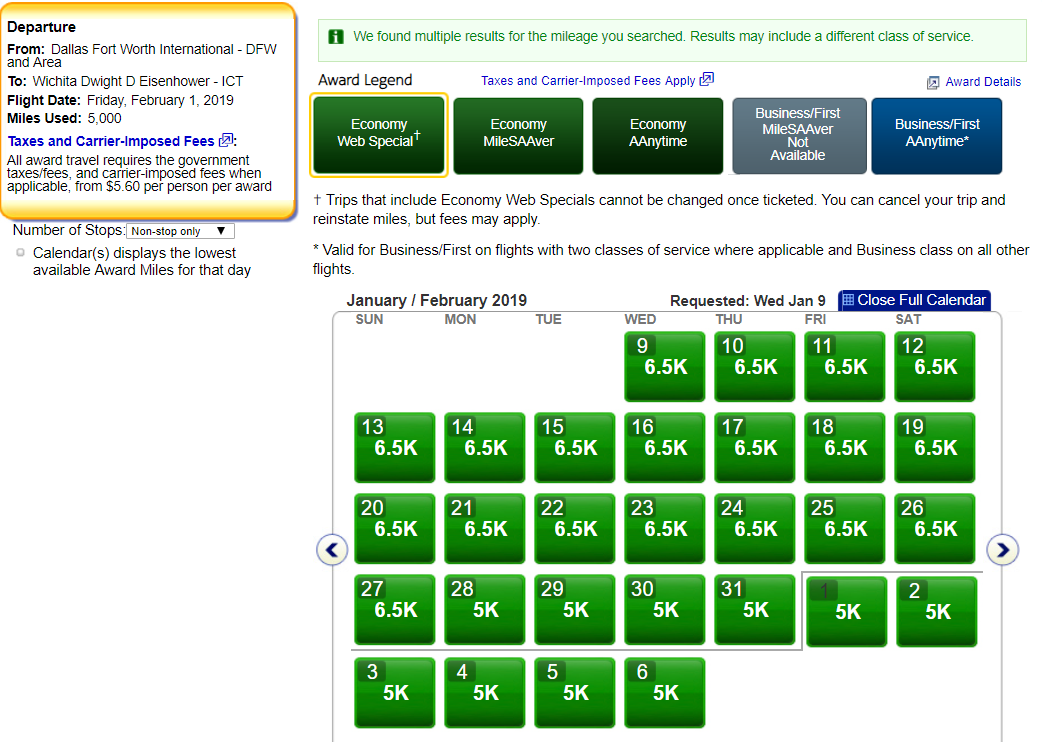The width and height of the screenshot is (1042, 742).
Task: Click the Award Details popup icon
Action: coord(933,82)
